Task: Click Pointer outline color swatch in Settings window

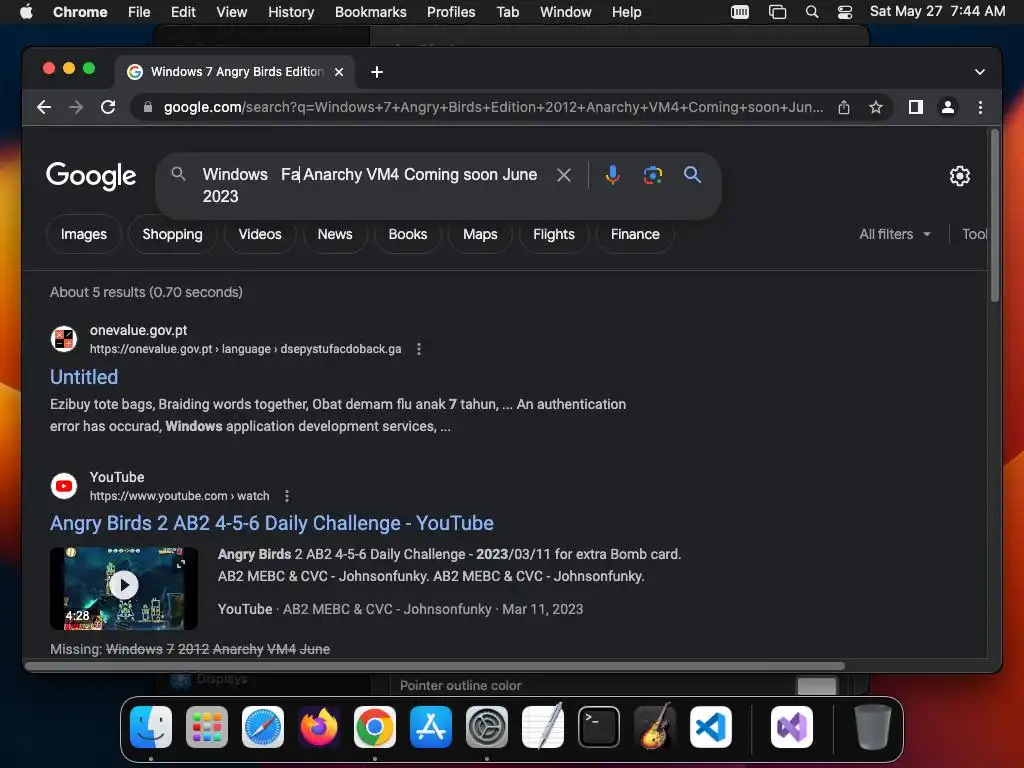Action: click(x=817, y=686)
